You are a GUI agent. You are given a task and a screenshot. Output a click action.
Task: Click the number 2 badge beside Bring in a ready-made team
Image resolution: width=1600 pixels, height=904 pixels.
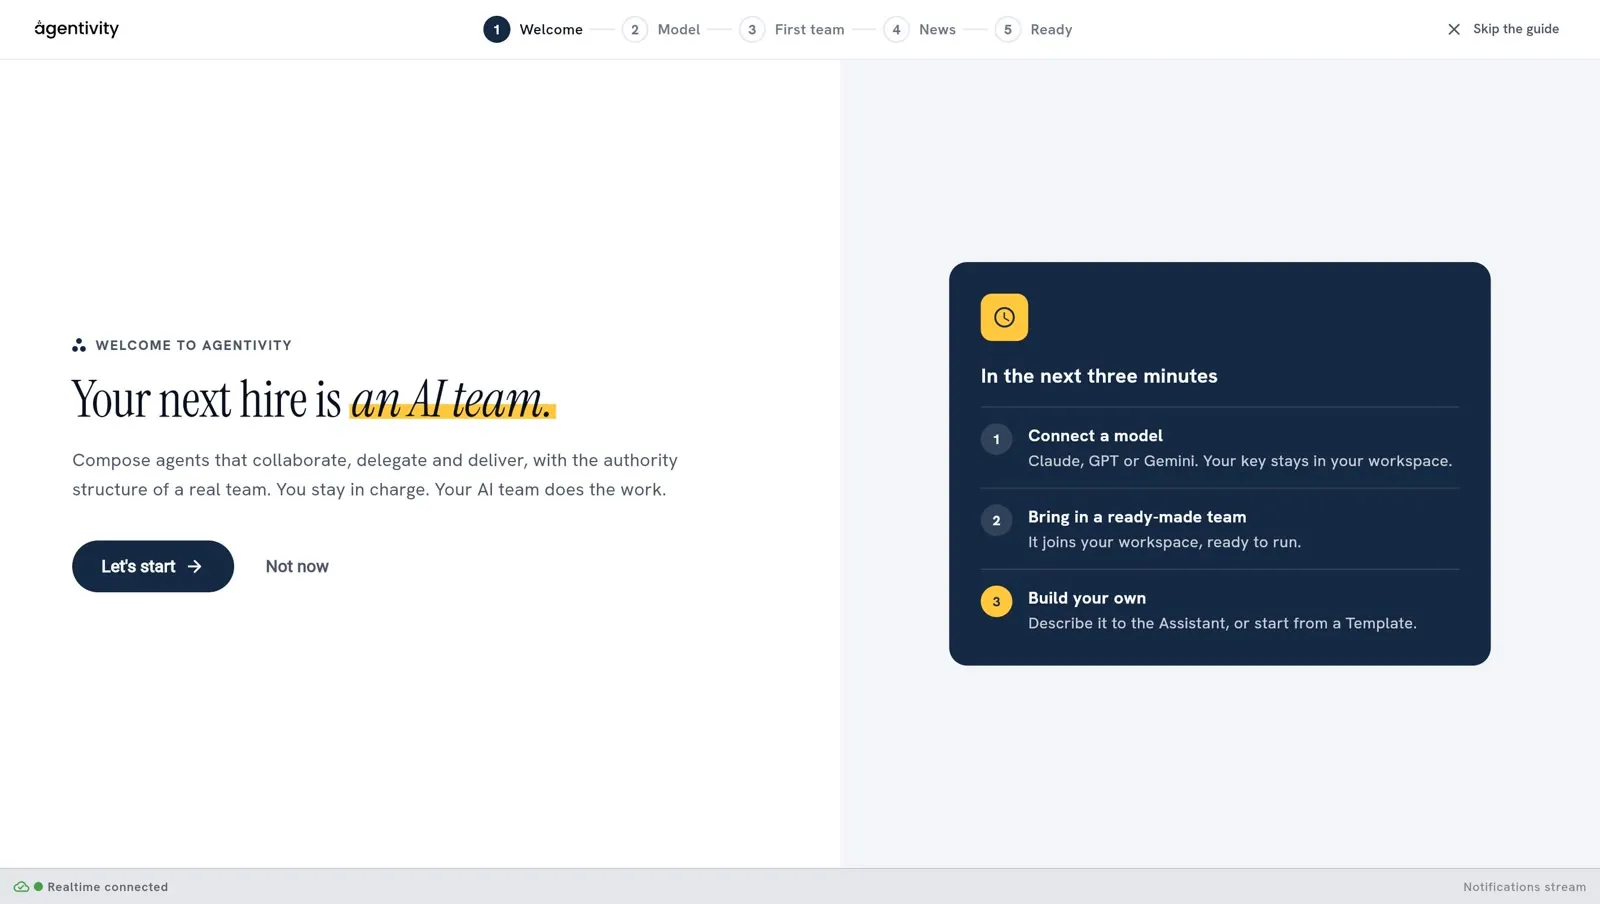996,520
